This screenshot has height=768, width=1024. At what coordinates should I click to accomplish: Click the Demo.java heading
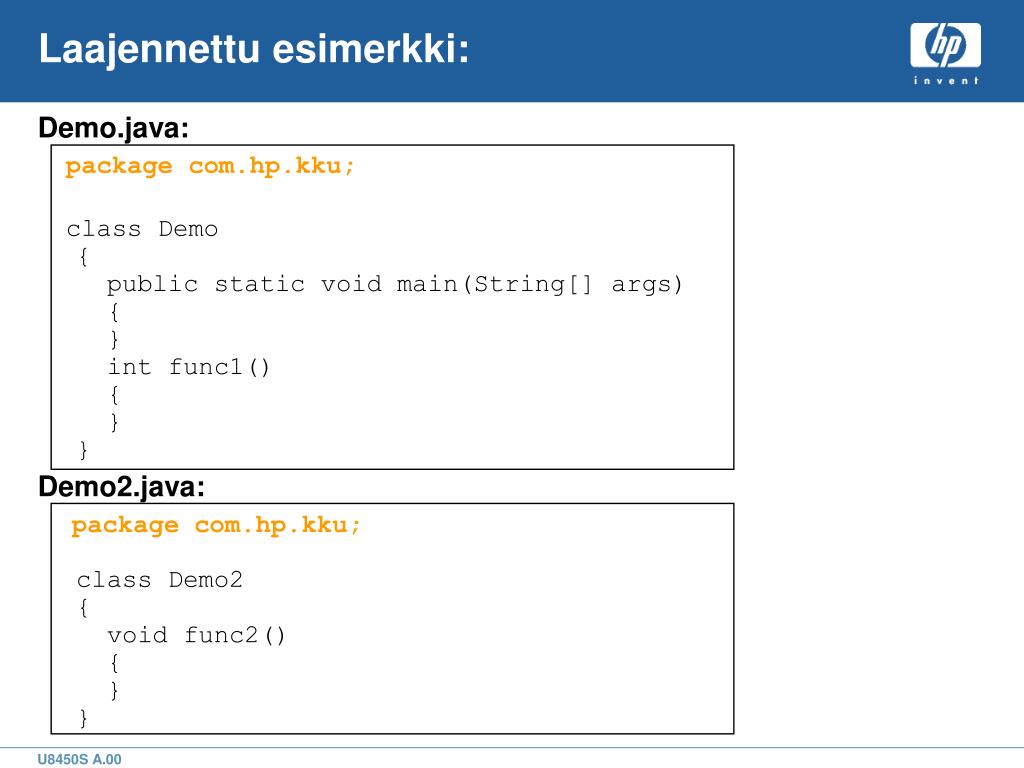pyautogui.click(x=114, y=127)
